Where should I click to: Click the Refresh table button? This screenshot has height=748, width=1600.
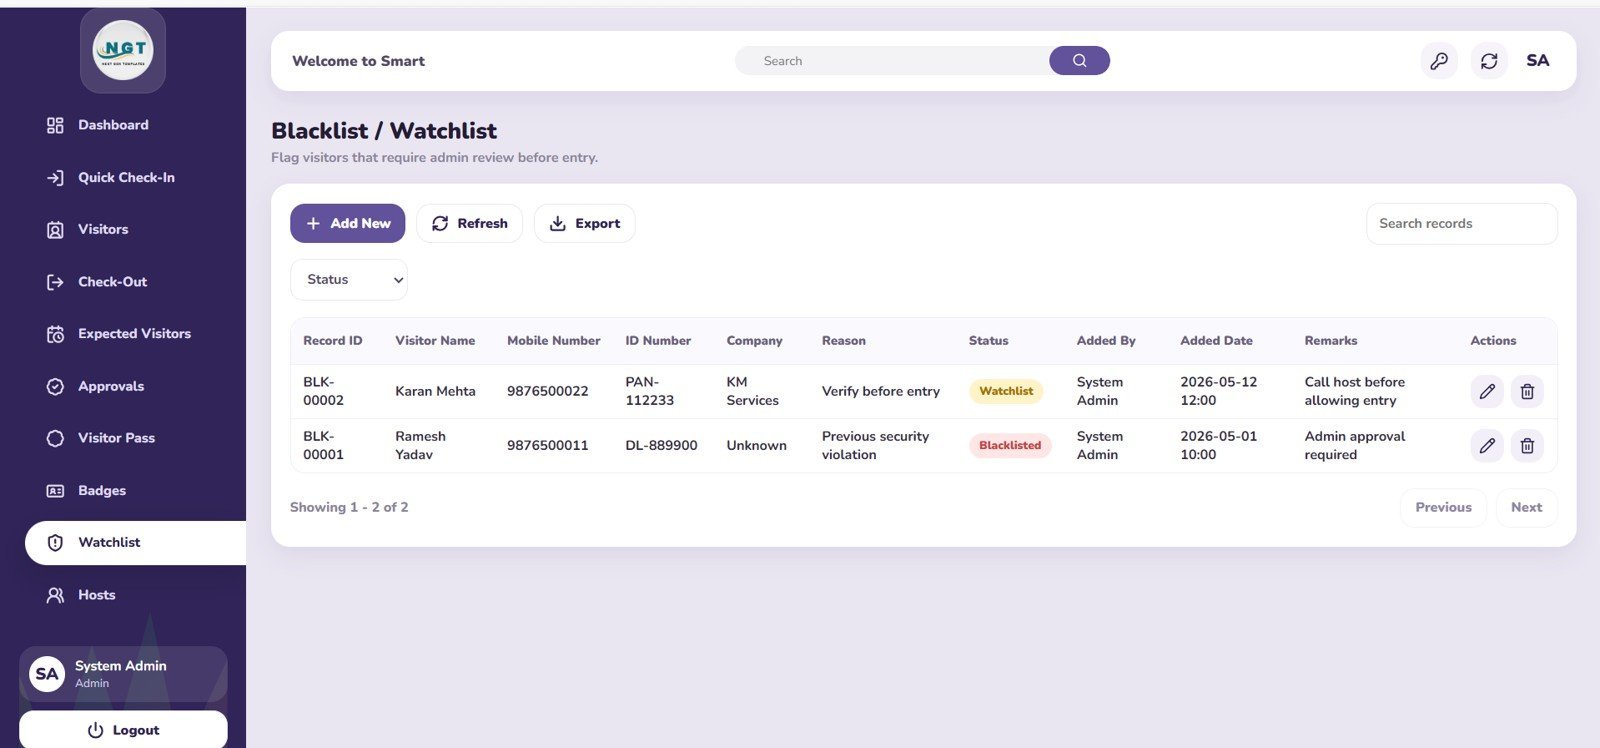[x=469, y=223]
